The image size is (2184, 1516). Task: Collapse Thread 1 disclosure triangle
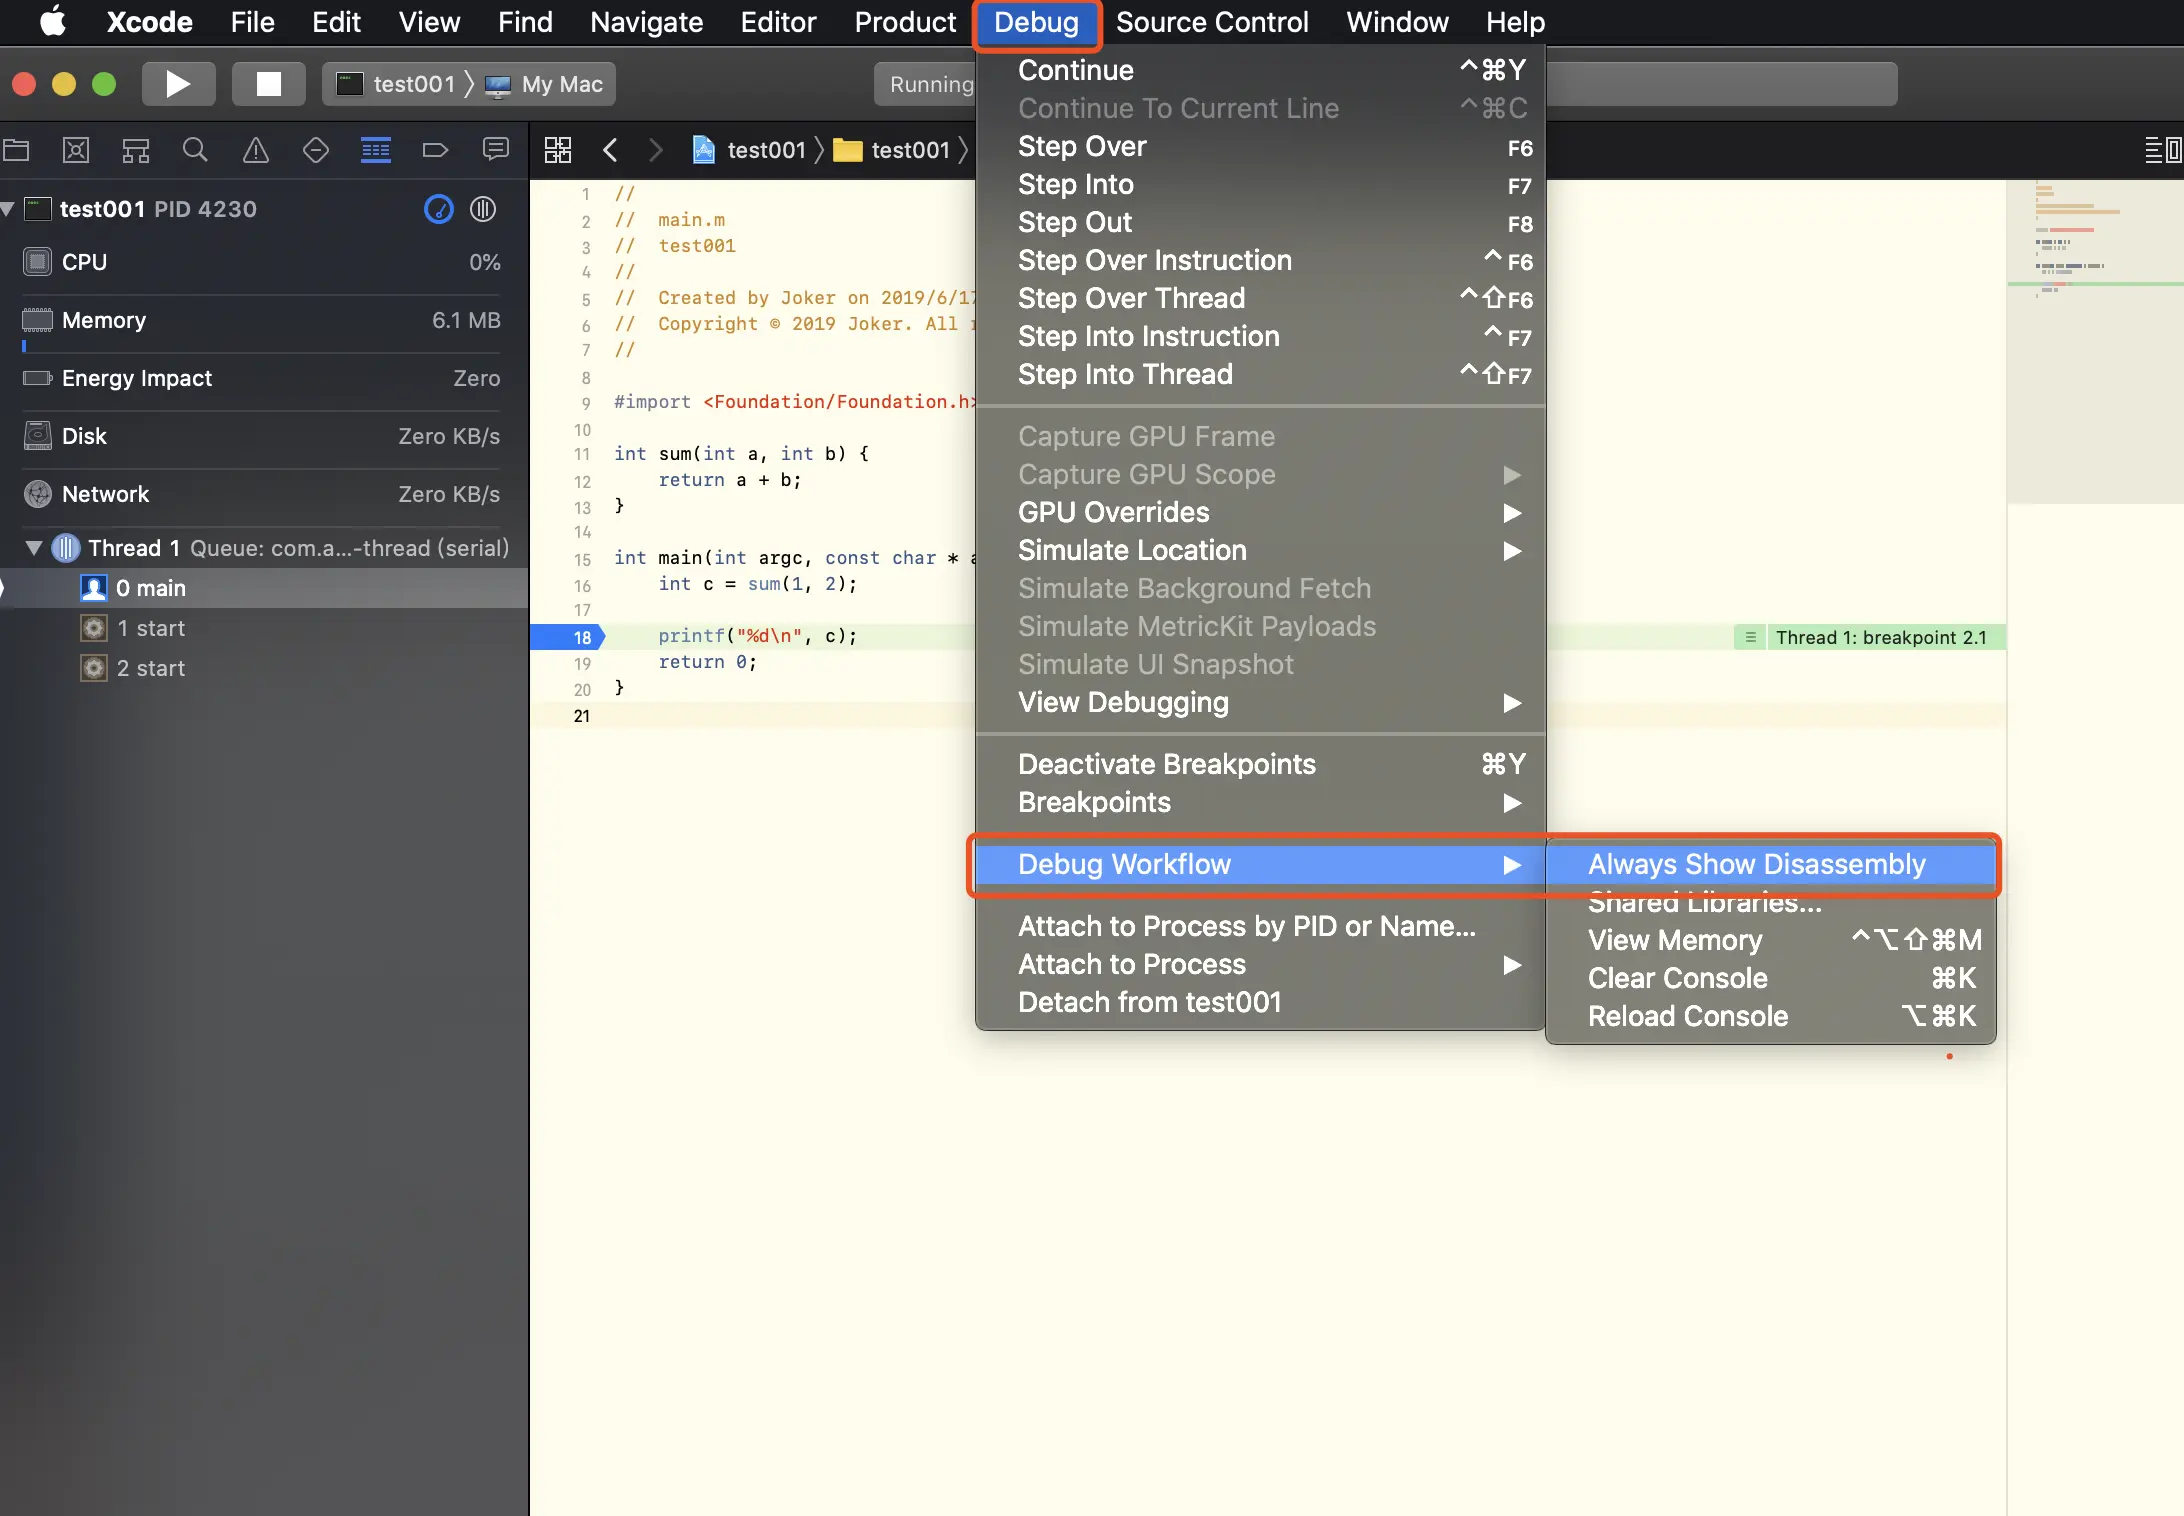[34, 548]
